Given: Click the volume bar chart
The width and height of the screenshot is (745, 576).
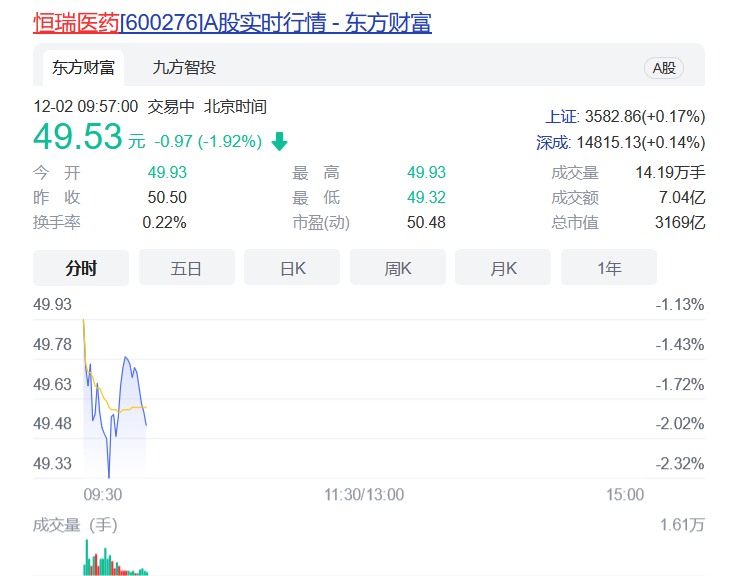Looking at the screenshot, I should pyautogui.click(x=115, y=557).
